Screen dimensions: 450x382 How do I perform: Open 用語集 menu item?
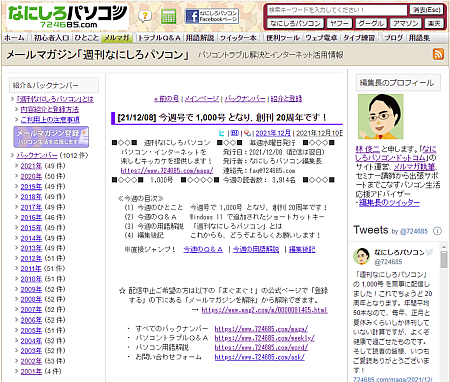click(x=419, y=38)
